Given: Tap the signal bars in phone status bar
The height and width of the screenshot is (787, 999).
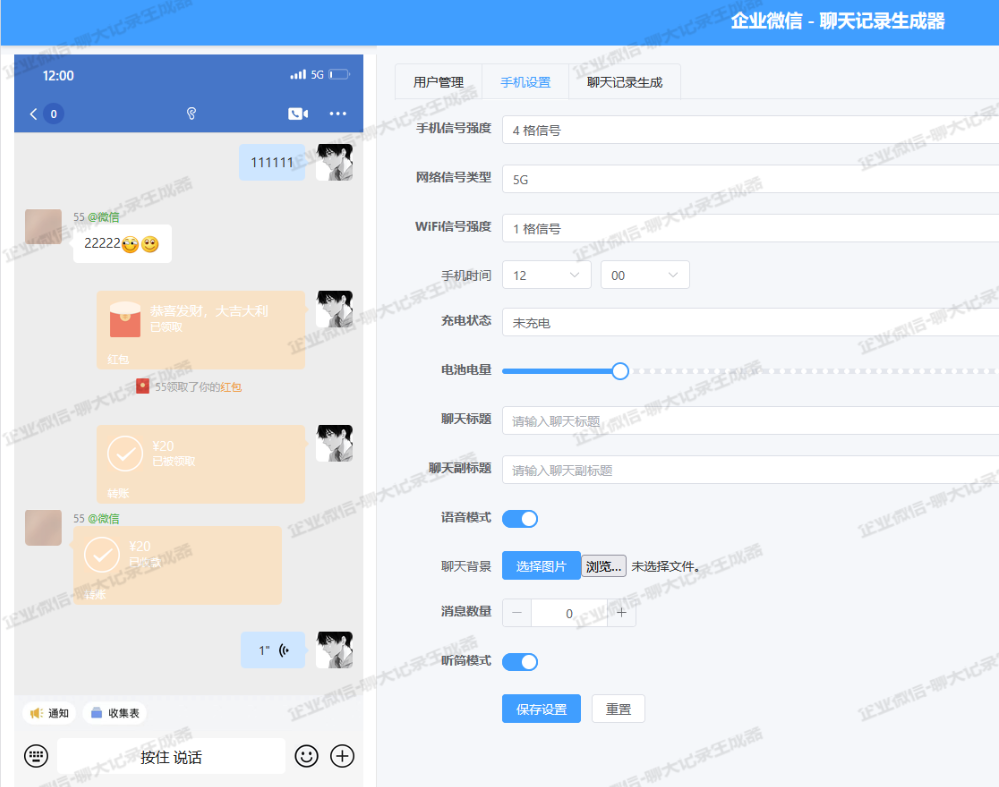Looking at the screenshot, I should tap(298, 75).
